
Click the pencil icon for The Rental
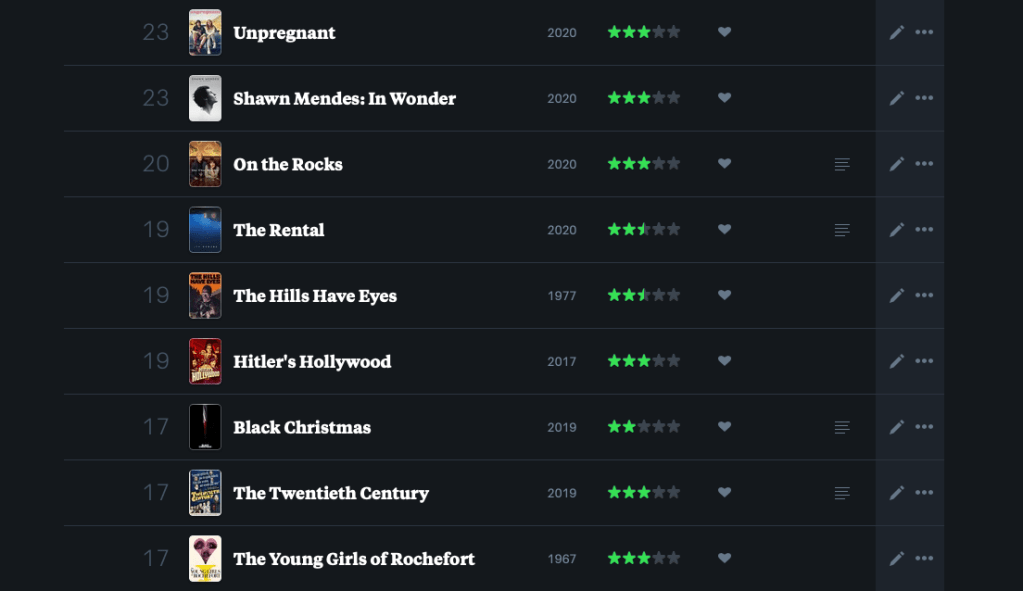[896, 230]
